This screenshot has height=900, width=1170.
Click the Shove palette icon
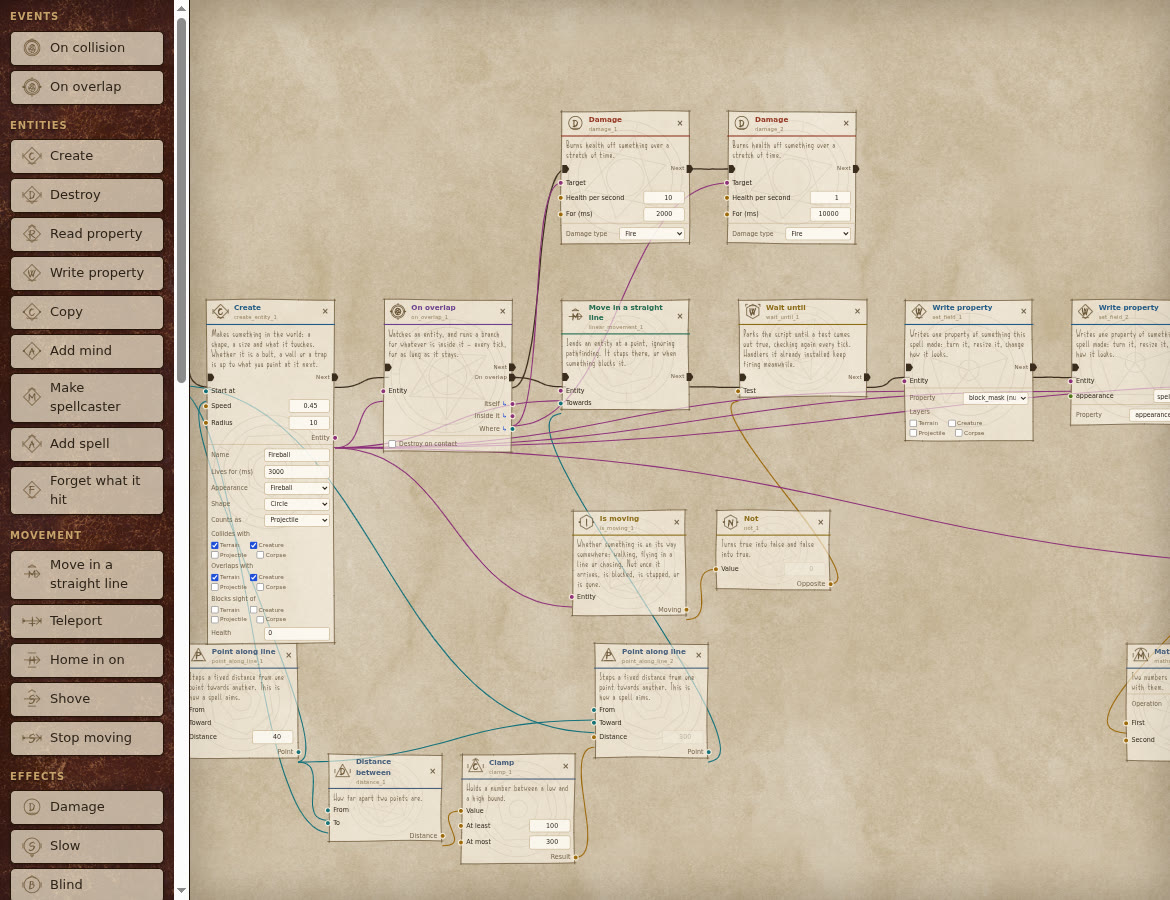tap(32, 699)
